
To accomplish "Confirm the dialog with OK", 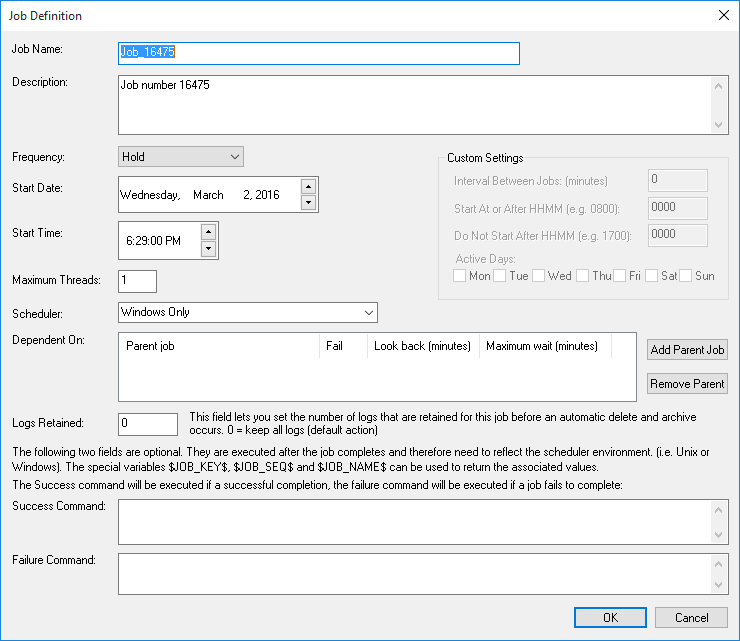I will 610,618.
